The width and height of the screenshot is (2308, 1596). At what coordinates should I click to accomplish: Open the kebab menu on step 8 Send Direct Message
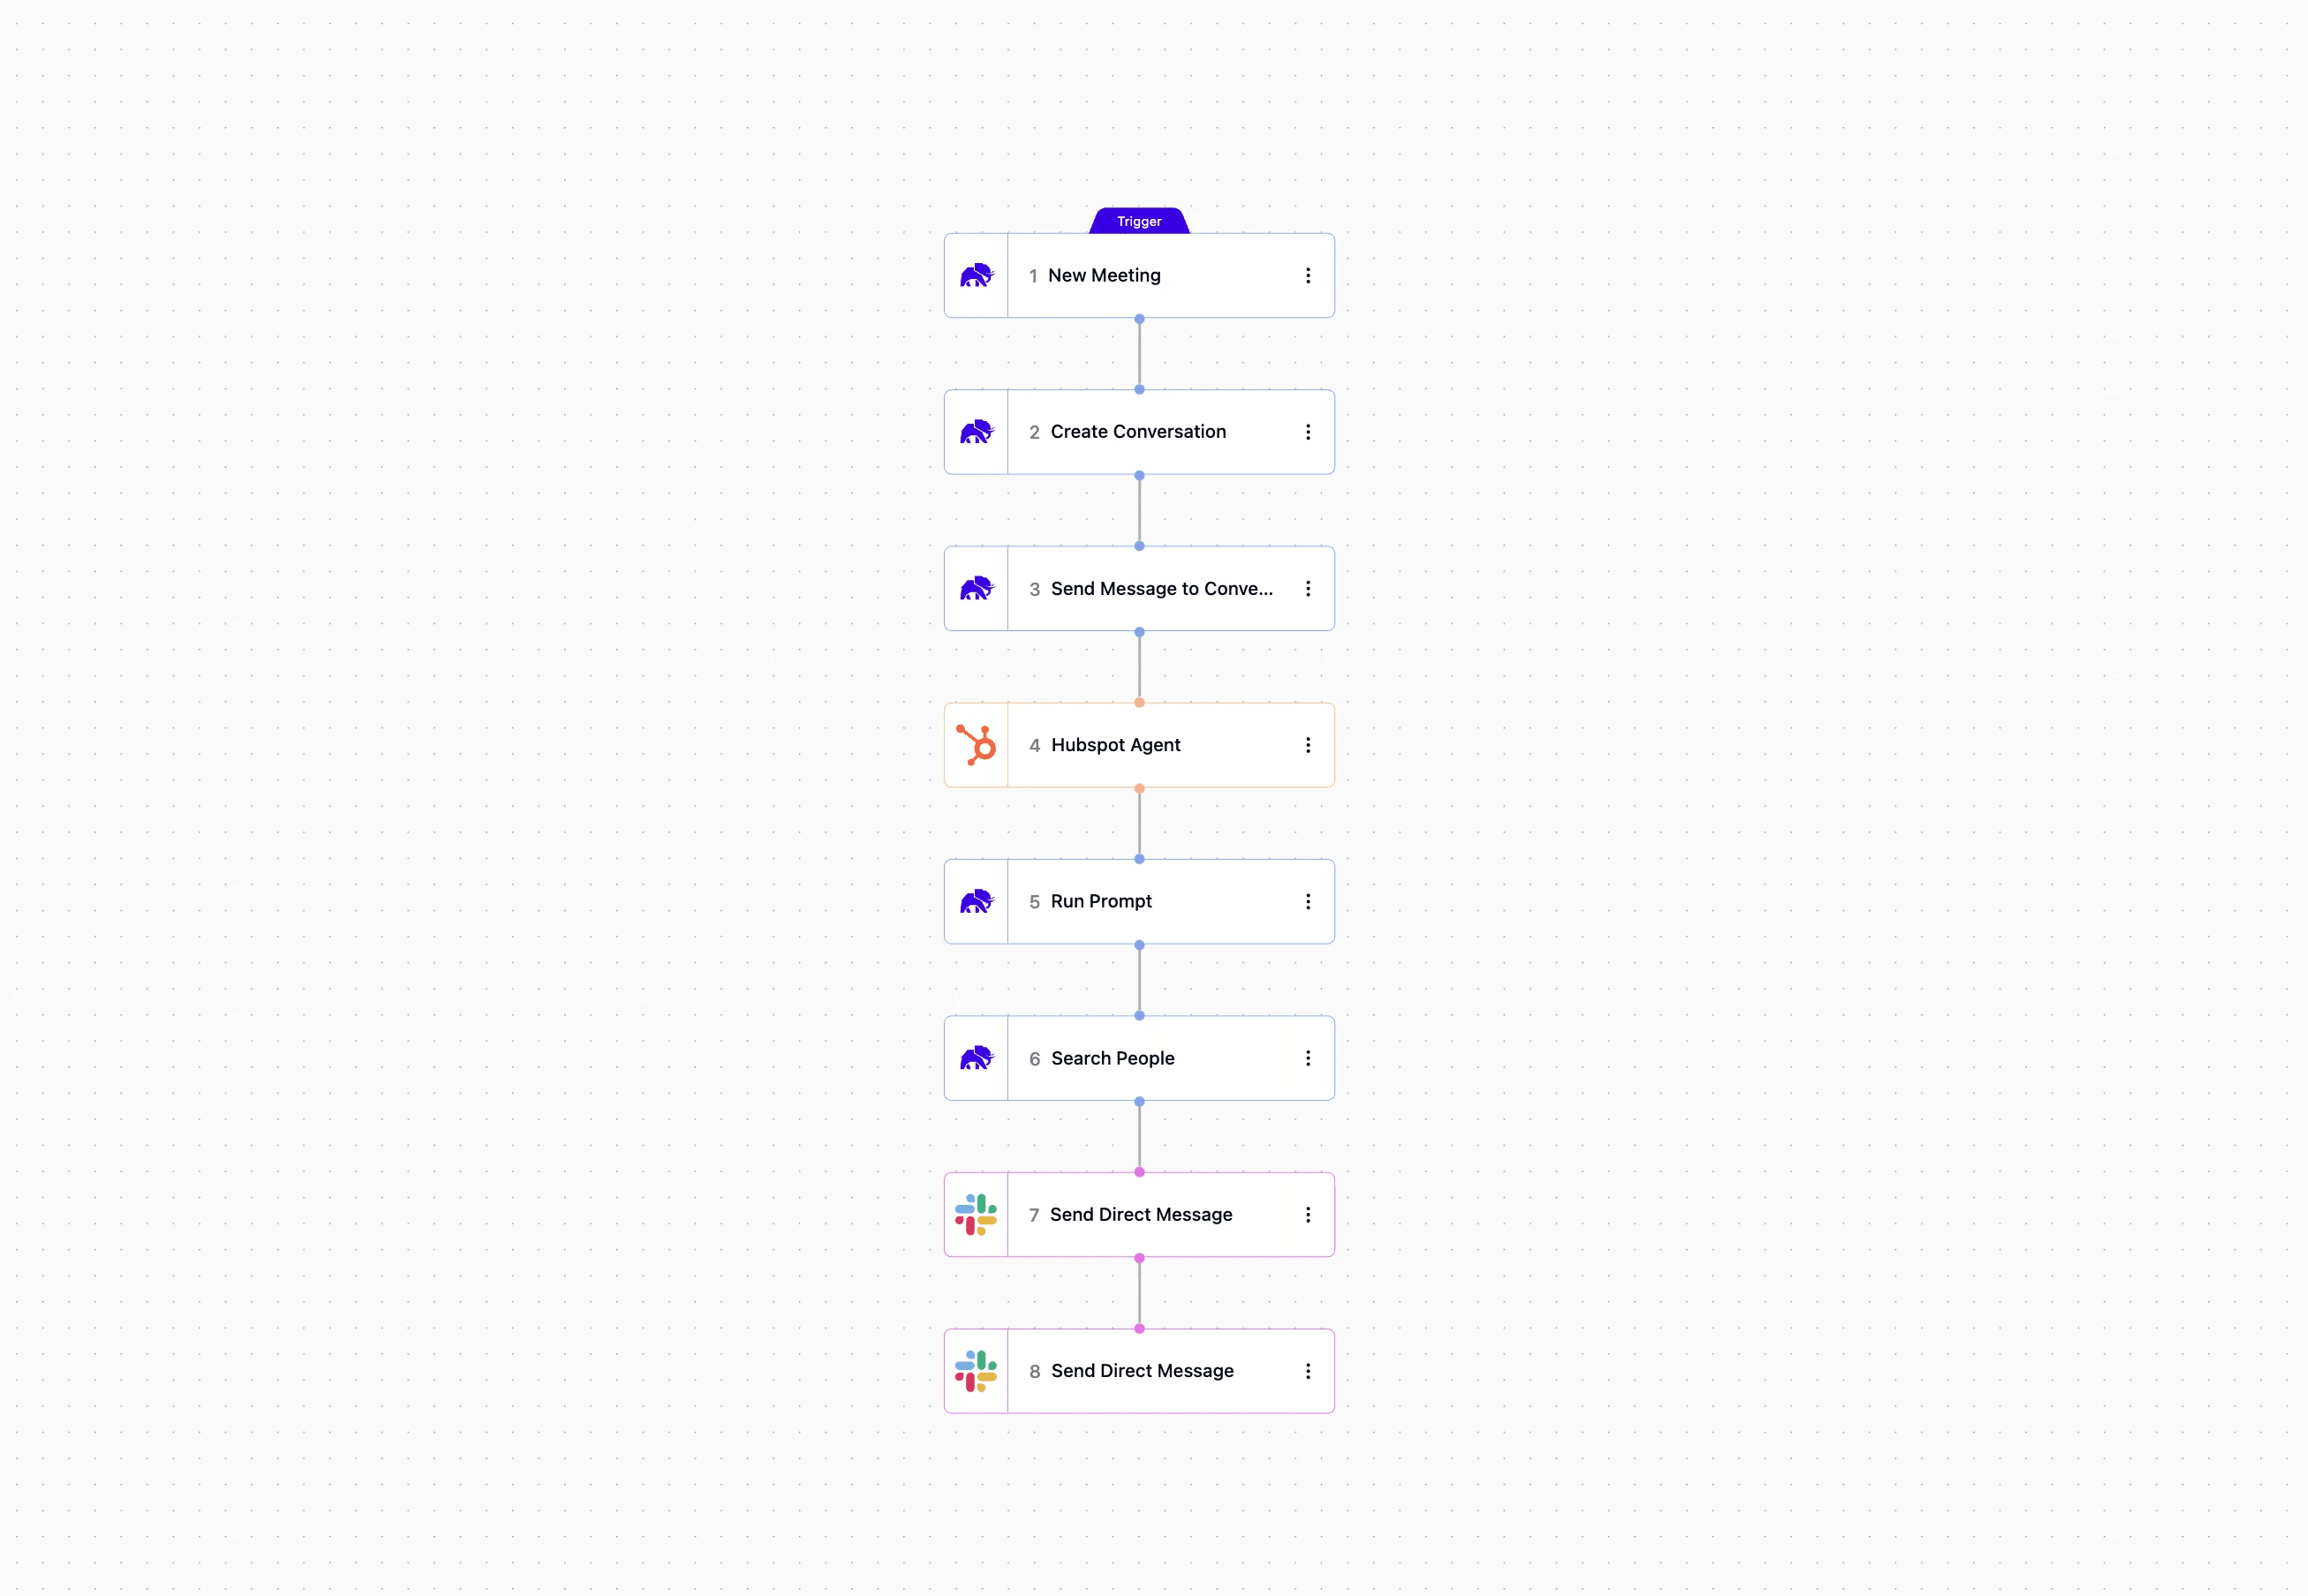(1308, 1371)
